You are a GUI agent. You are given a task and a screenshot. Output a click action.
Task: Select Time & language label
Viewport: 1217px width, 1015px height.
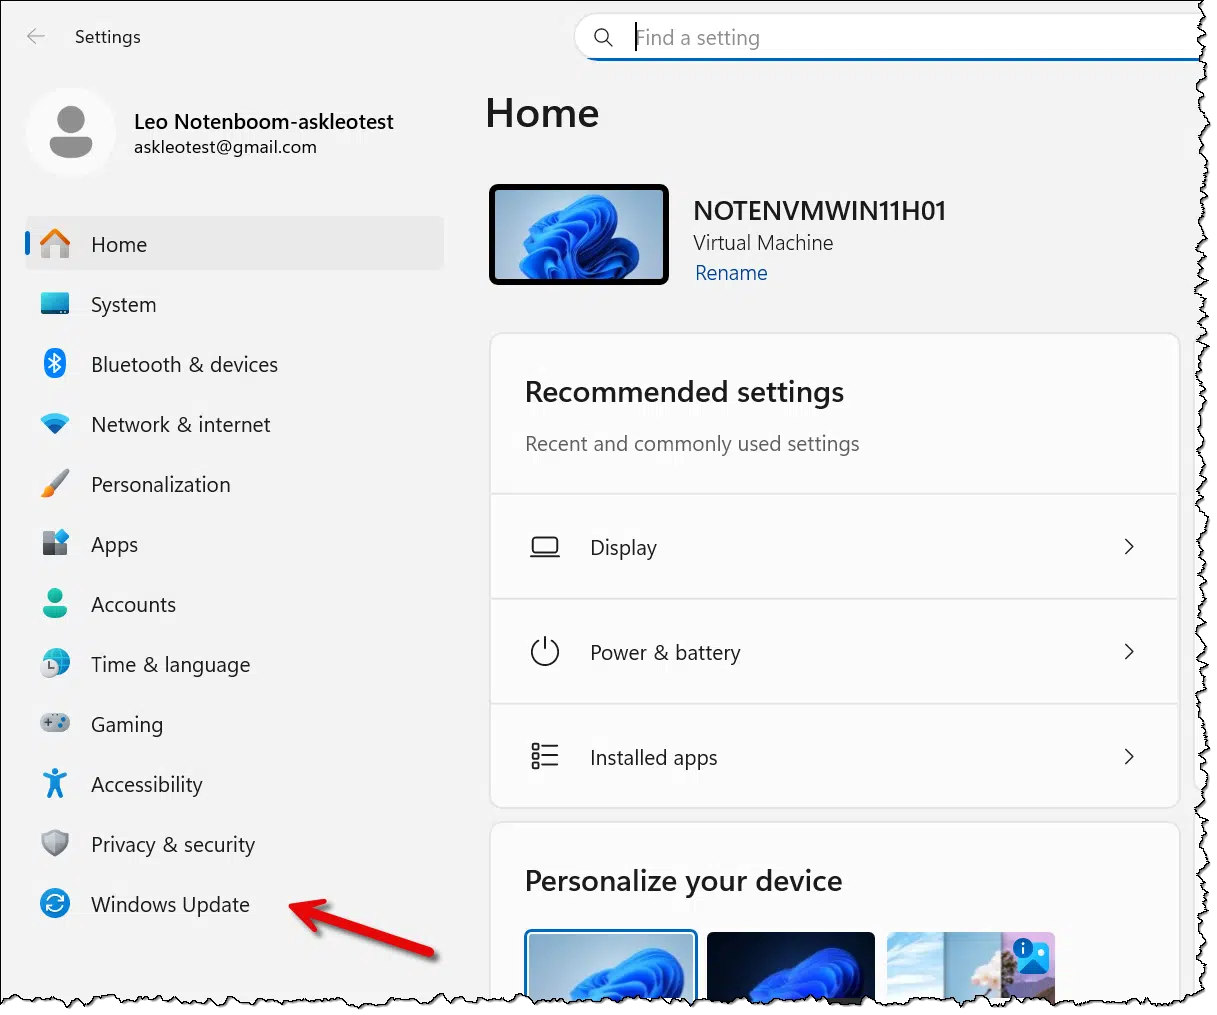(x=171, y=665)
